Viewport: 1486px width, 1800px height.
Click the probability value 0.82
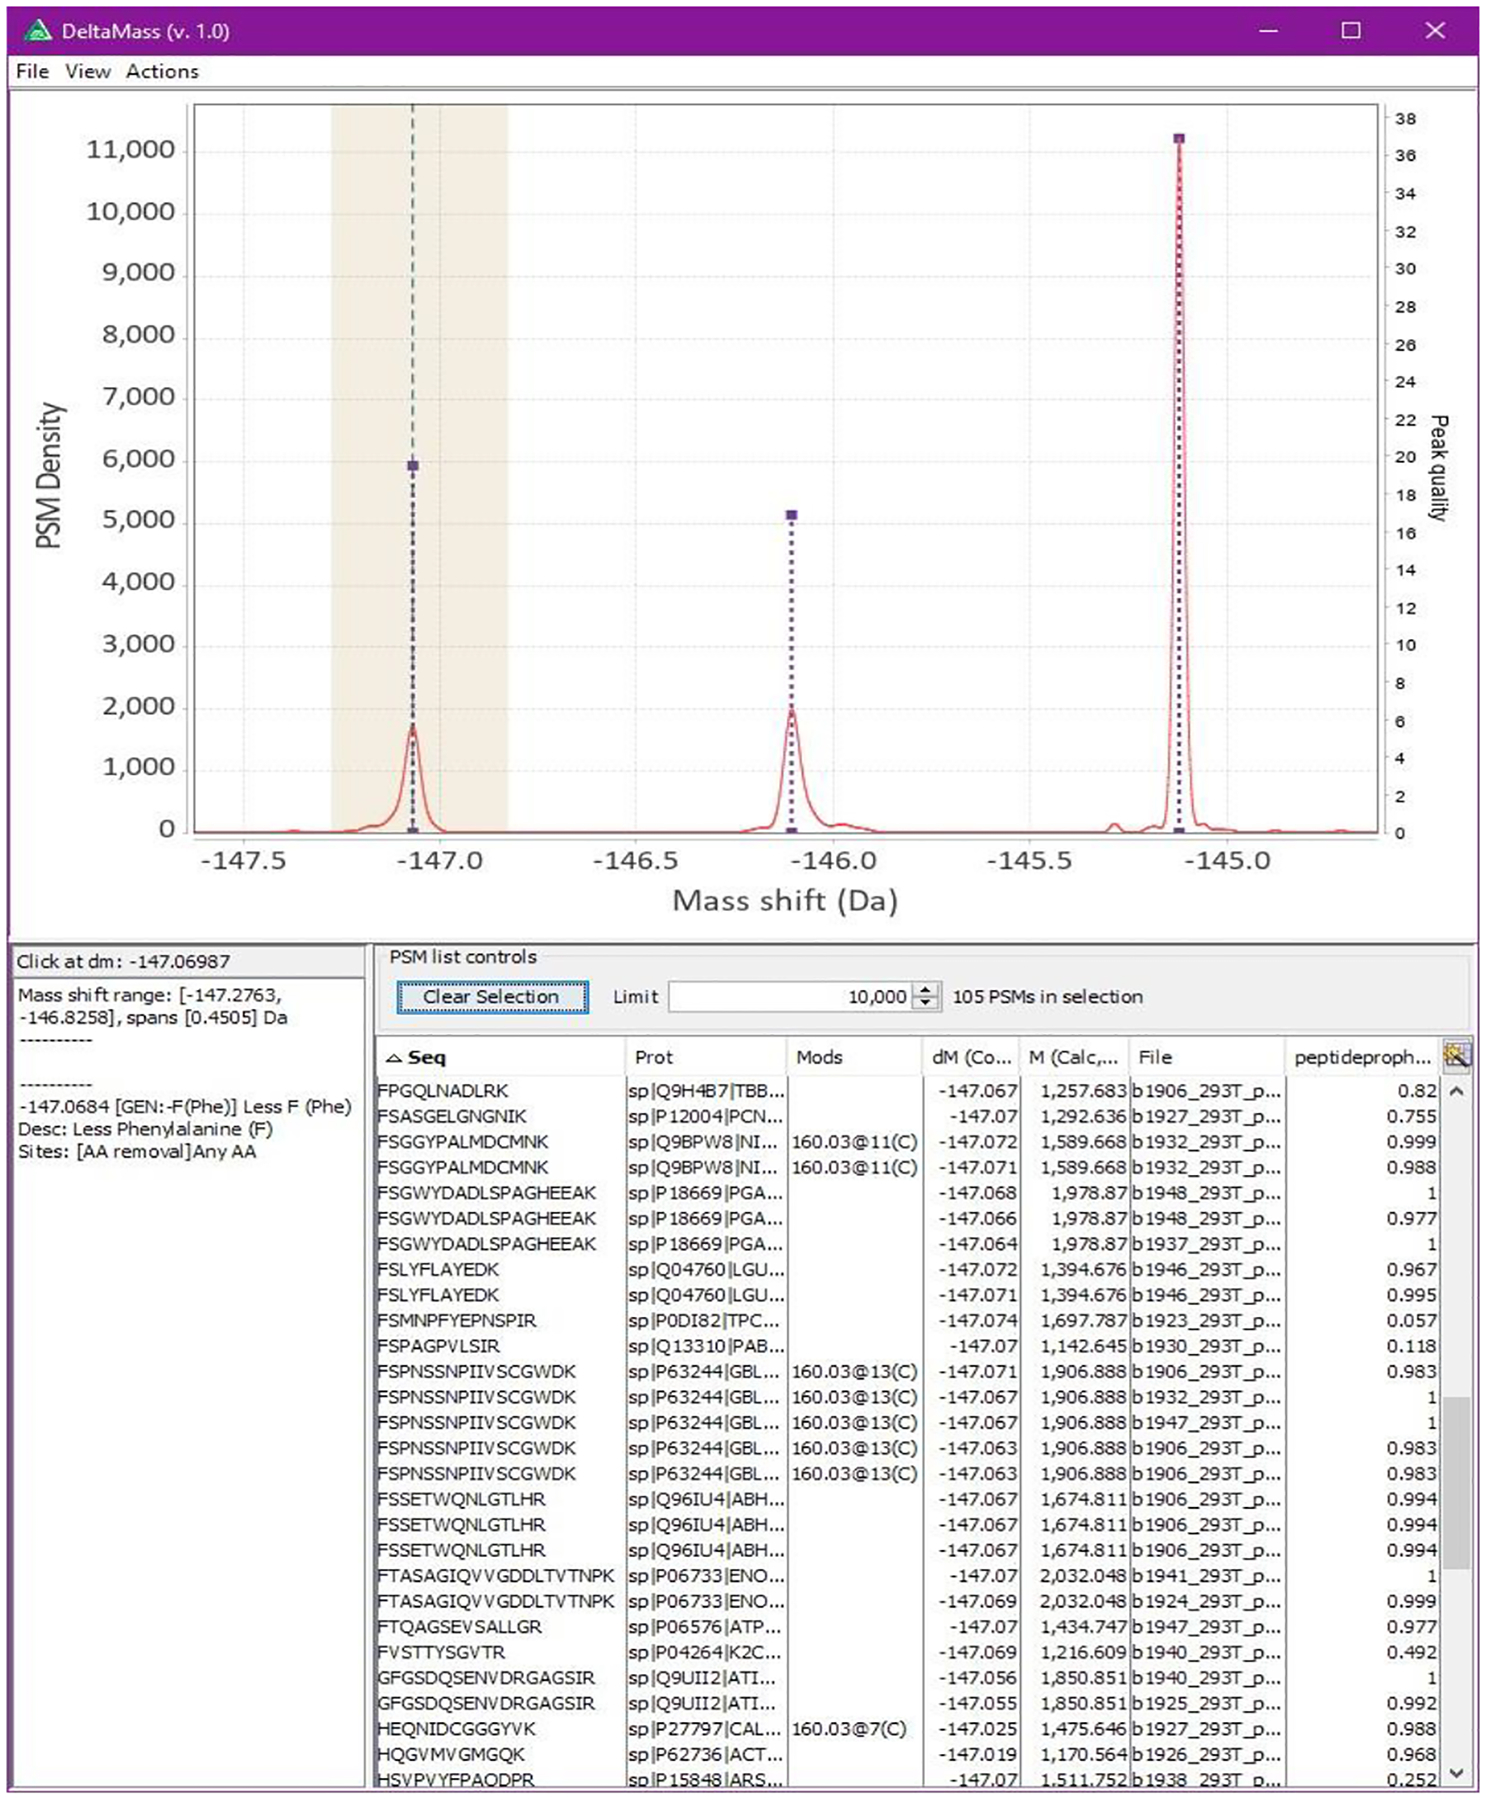(x=1418, y=1091)
